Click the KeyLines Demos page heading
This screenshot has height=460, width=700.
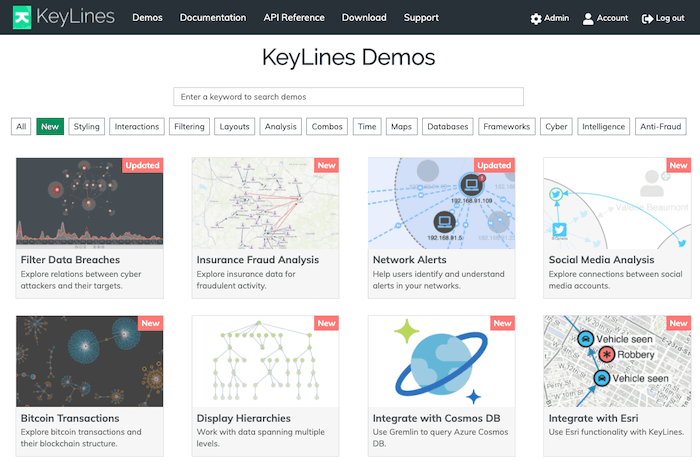click(x=348, y=57)
